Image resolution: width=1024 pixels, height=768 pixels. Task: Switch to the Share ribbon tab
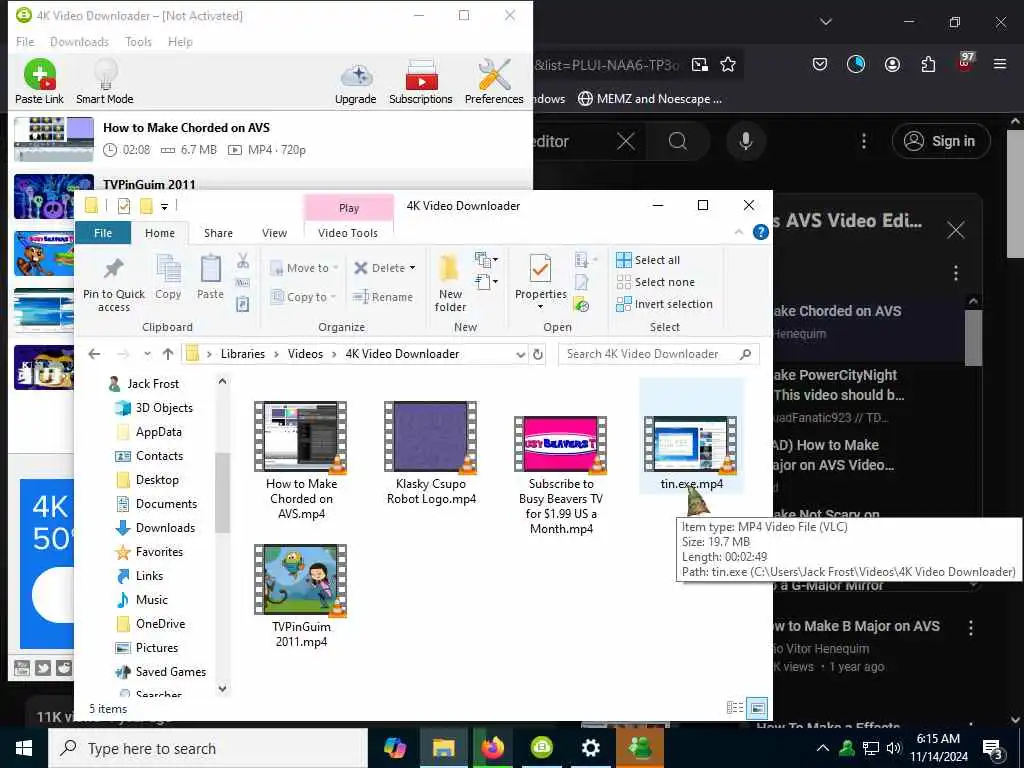pyautogui.click(x=218, y=233)
